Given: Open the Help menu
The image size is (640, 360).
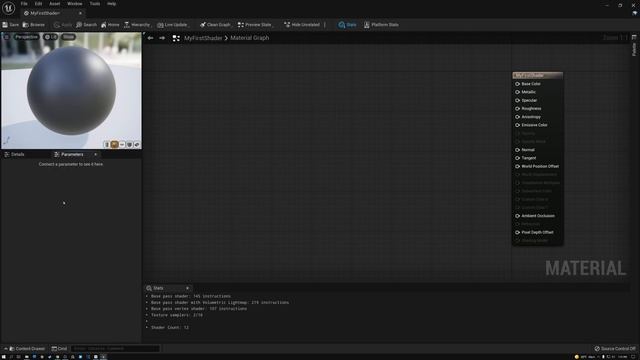Looking at the screenshot, I should (x=111, y=4).
